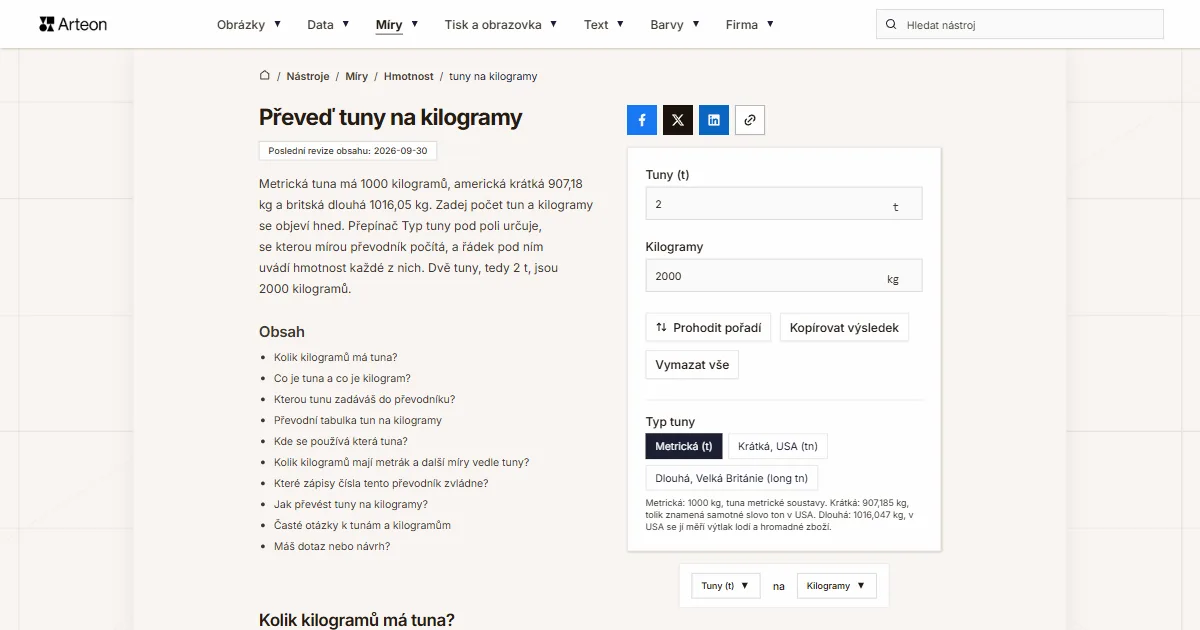Open the Firma menu
This screenshot has width=1200, height=630.
click(x=750, y=24)
